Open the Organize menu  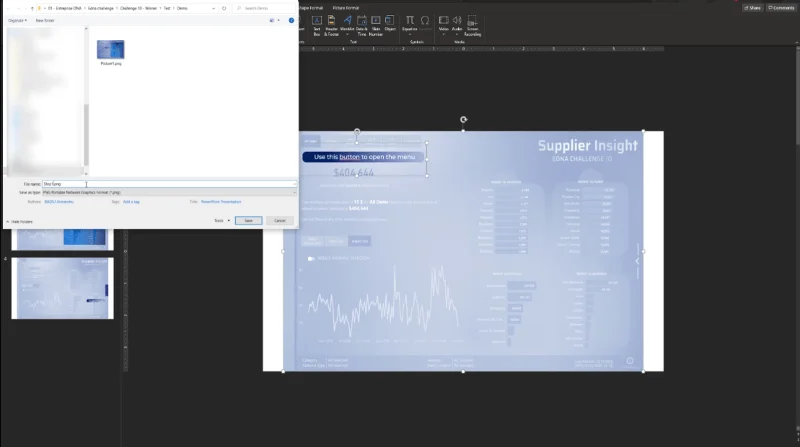(x=17, y=20)
